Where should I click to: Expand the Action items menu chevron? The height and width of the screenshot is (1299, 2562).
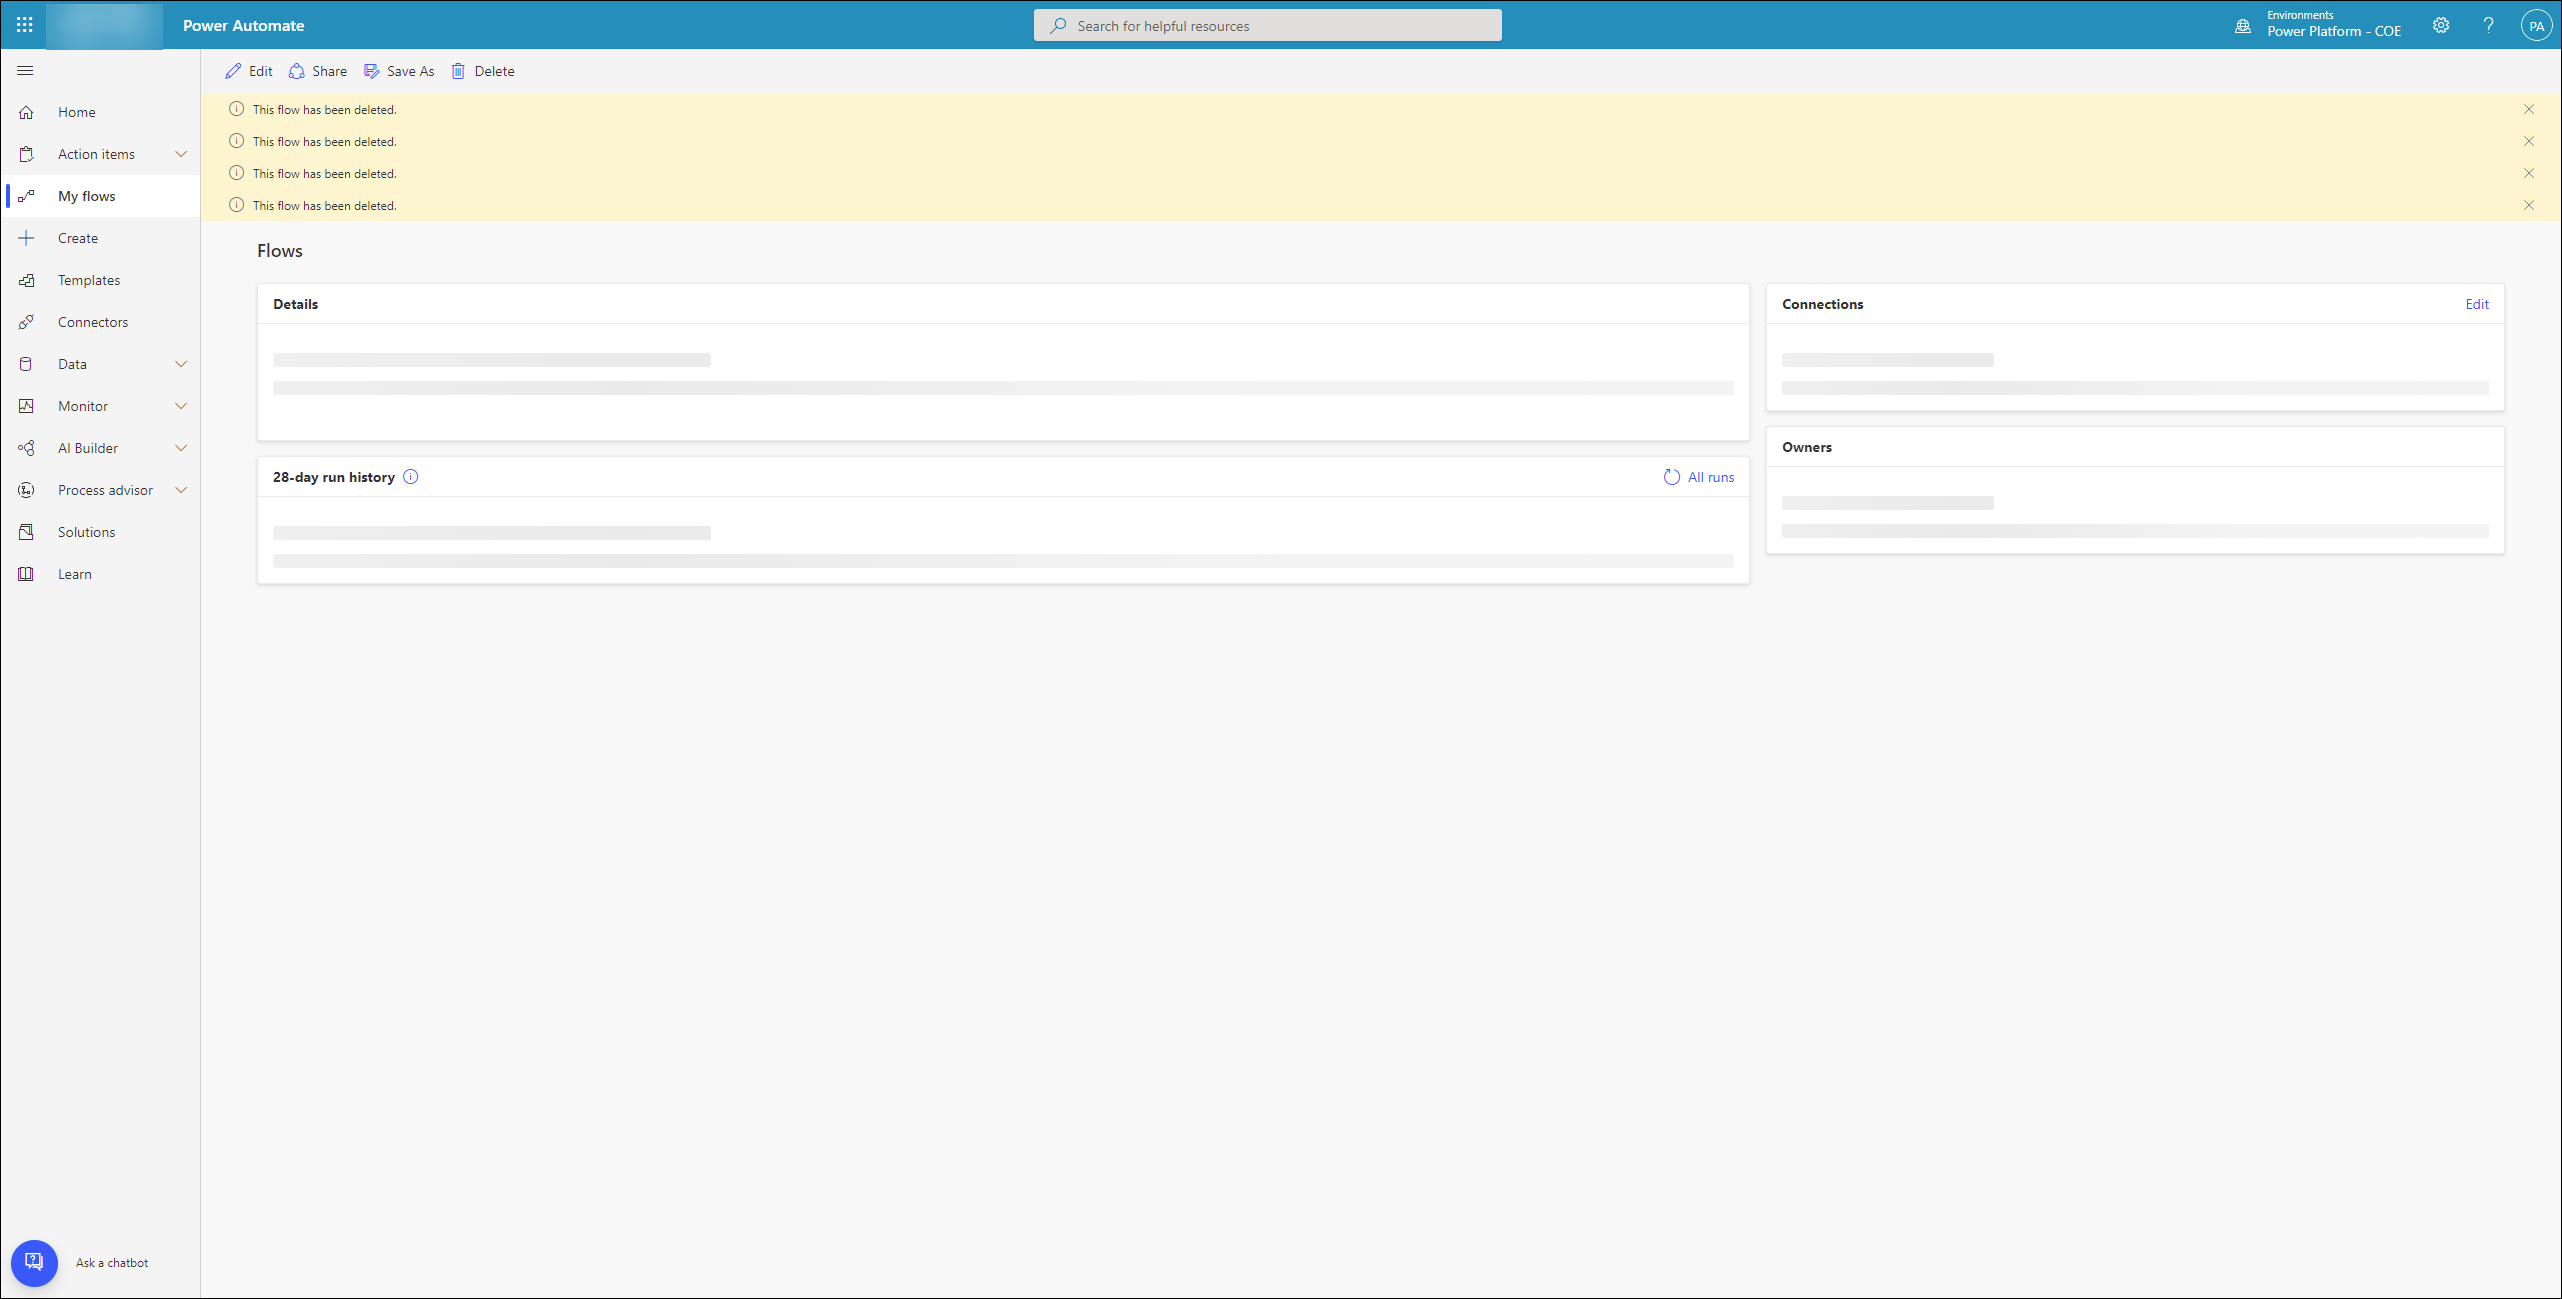coord(181,154)
